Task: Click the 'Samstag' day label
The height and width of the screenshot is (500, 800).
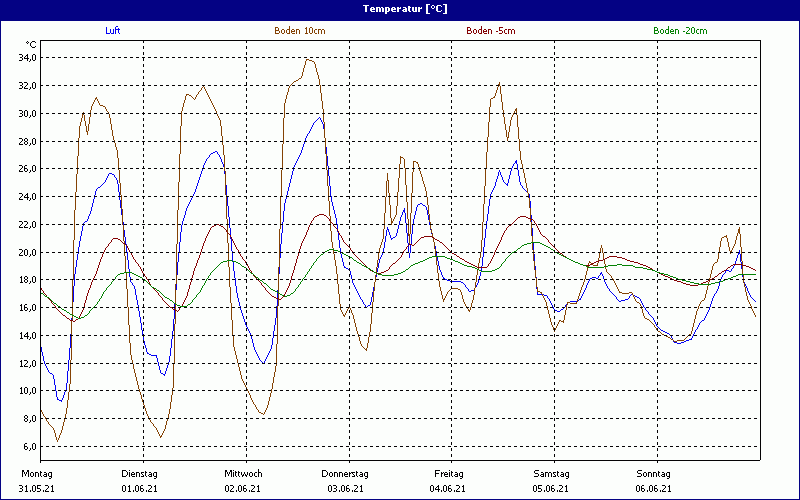Action: [x=552, y=474]
